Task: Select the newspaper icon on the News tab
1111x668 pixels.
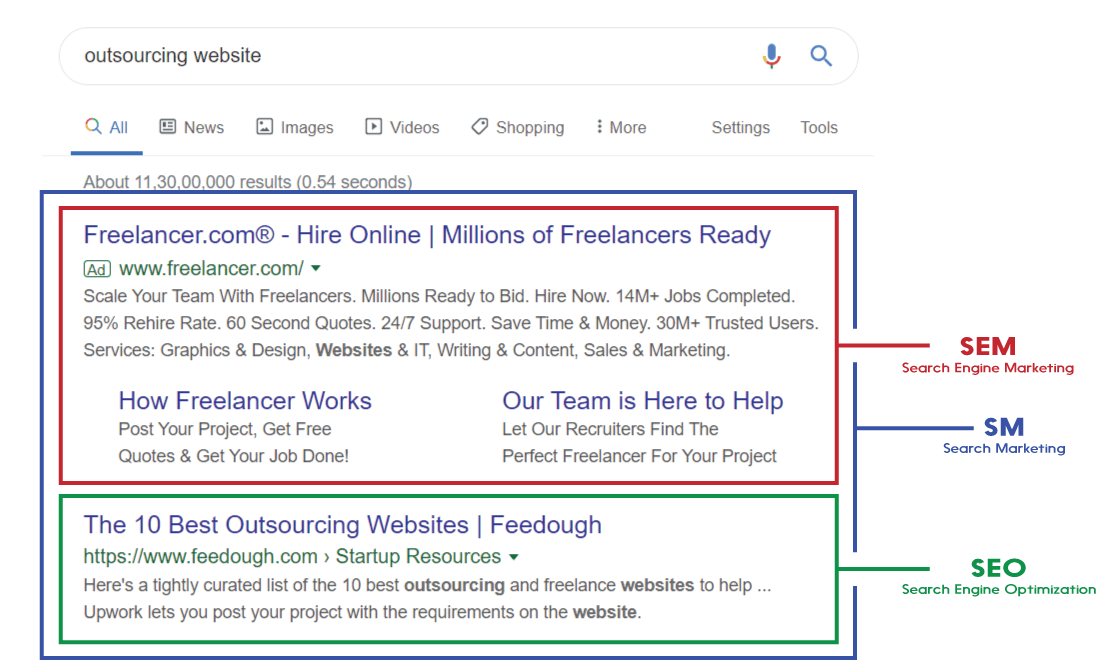Action: click(x=167, y=127)
